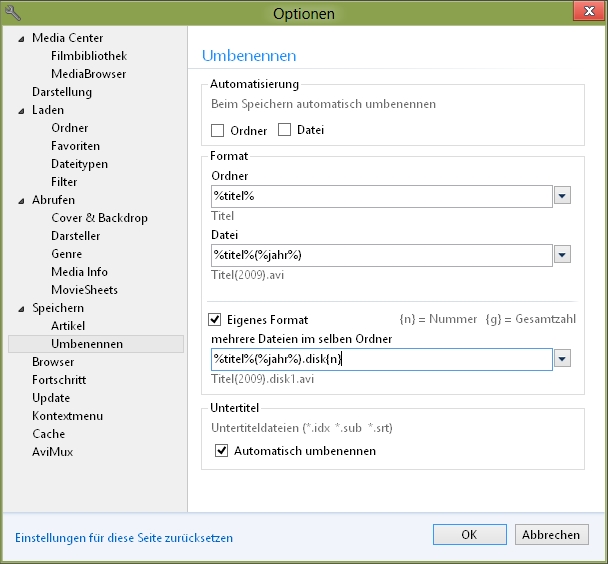Collapse the Laden tree section arrow
Image resolution: width=608 pixels, height=564 pixels.
click(21, 111)
